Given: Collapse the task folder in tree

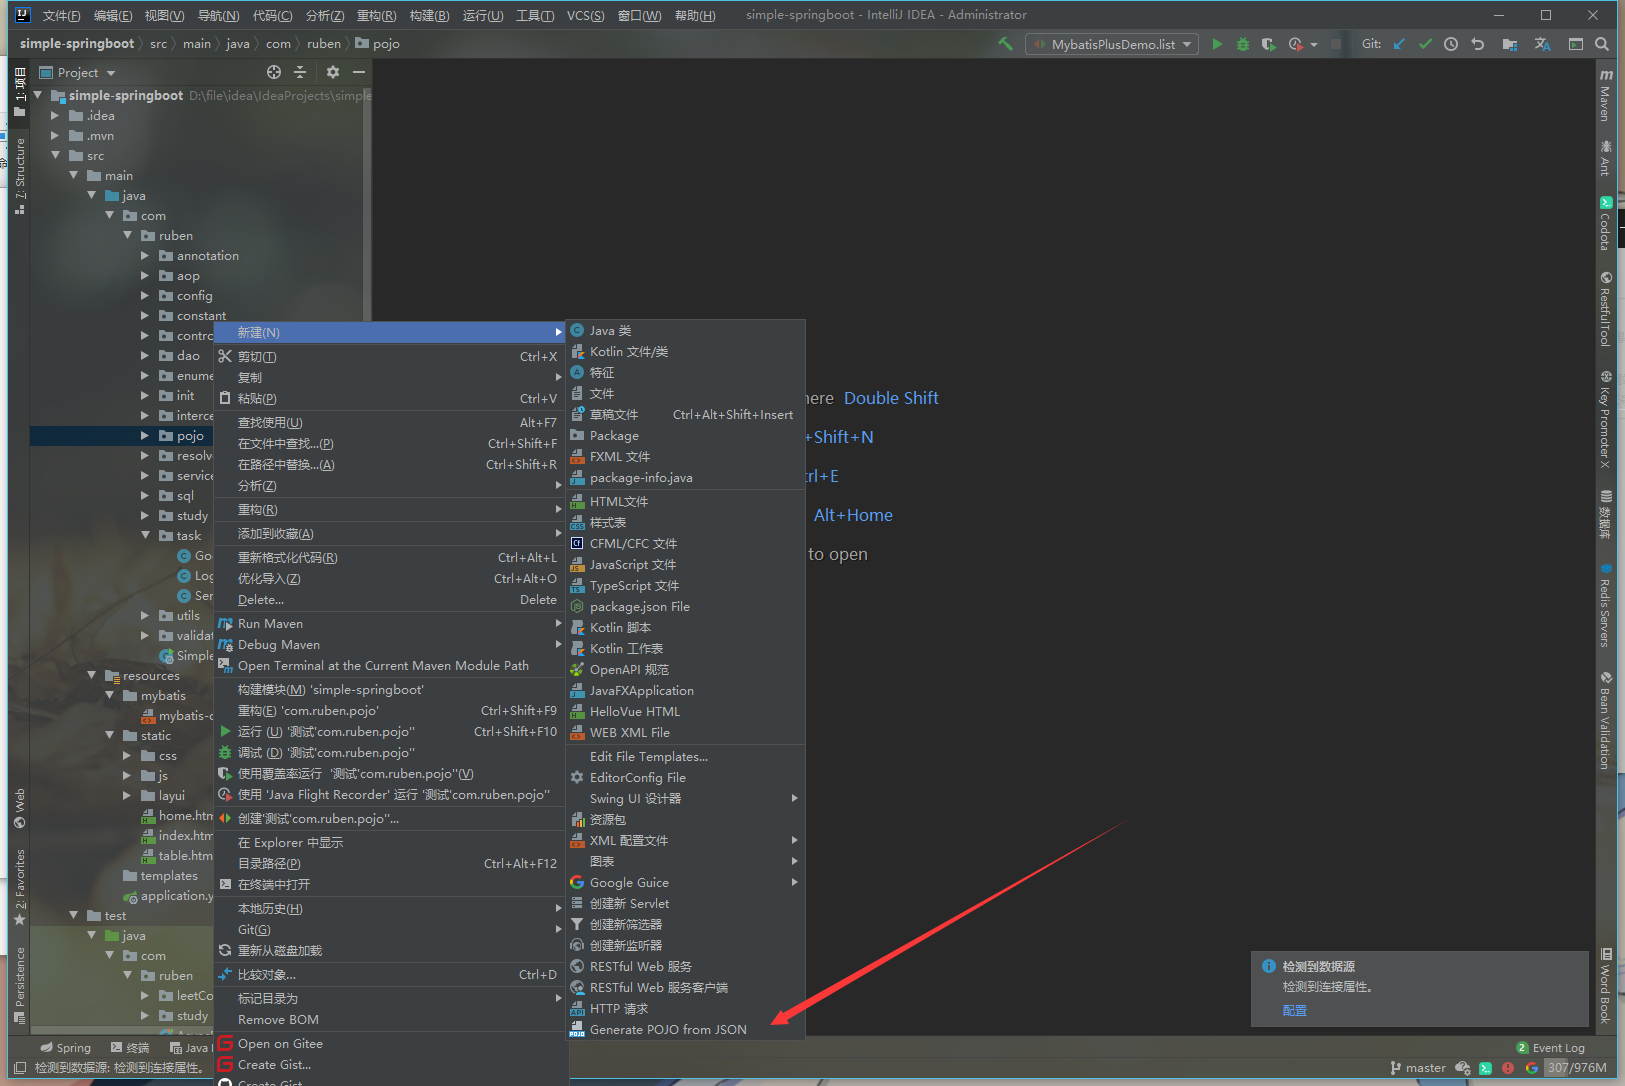Looking at the screenshot, I should [145, 536].
